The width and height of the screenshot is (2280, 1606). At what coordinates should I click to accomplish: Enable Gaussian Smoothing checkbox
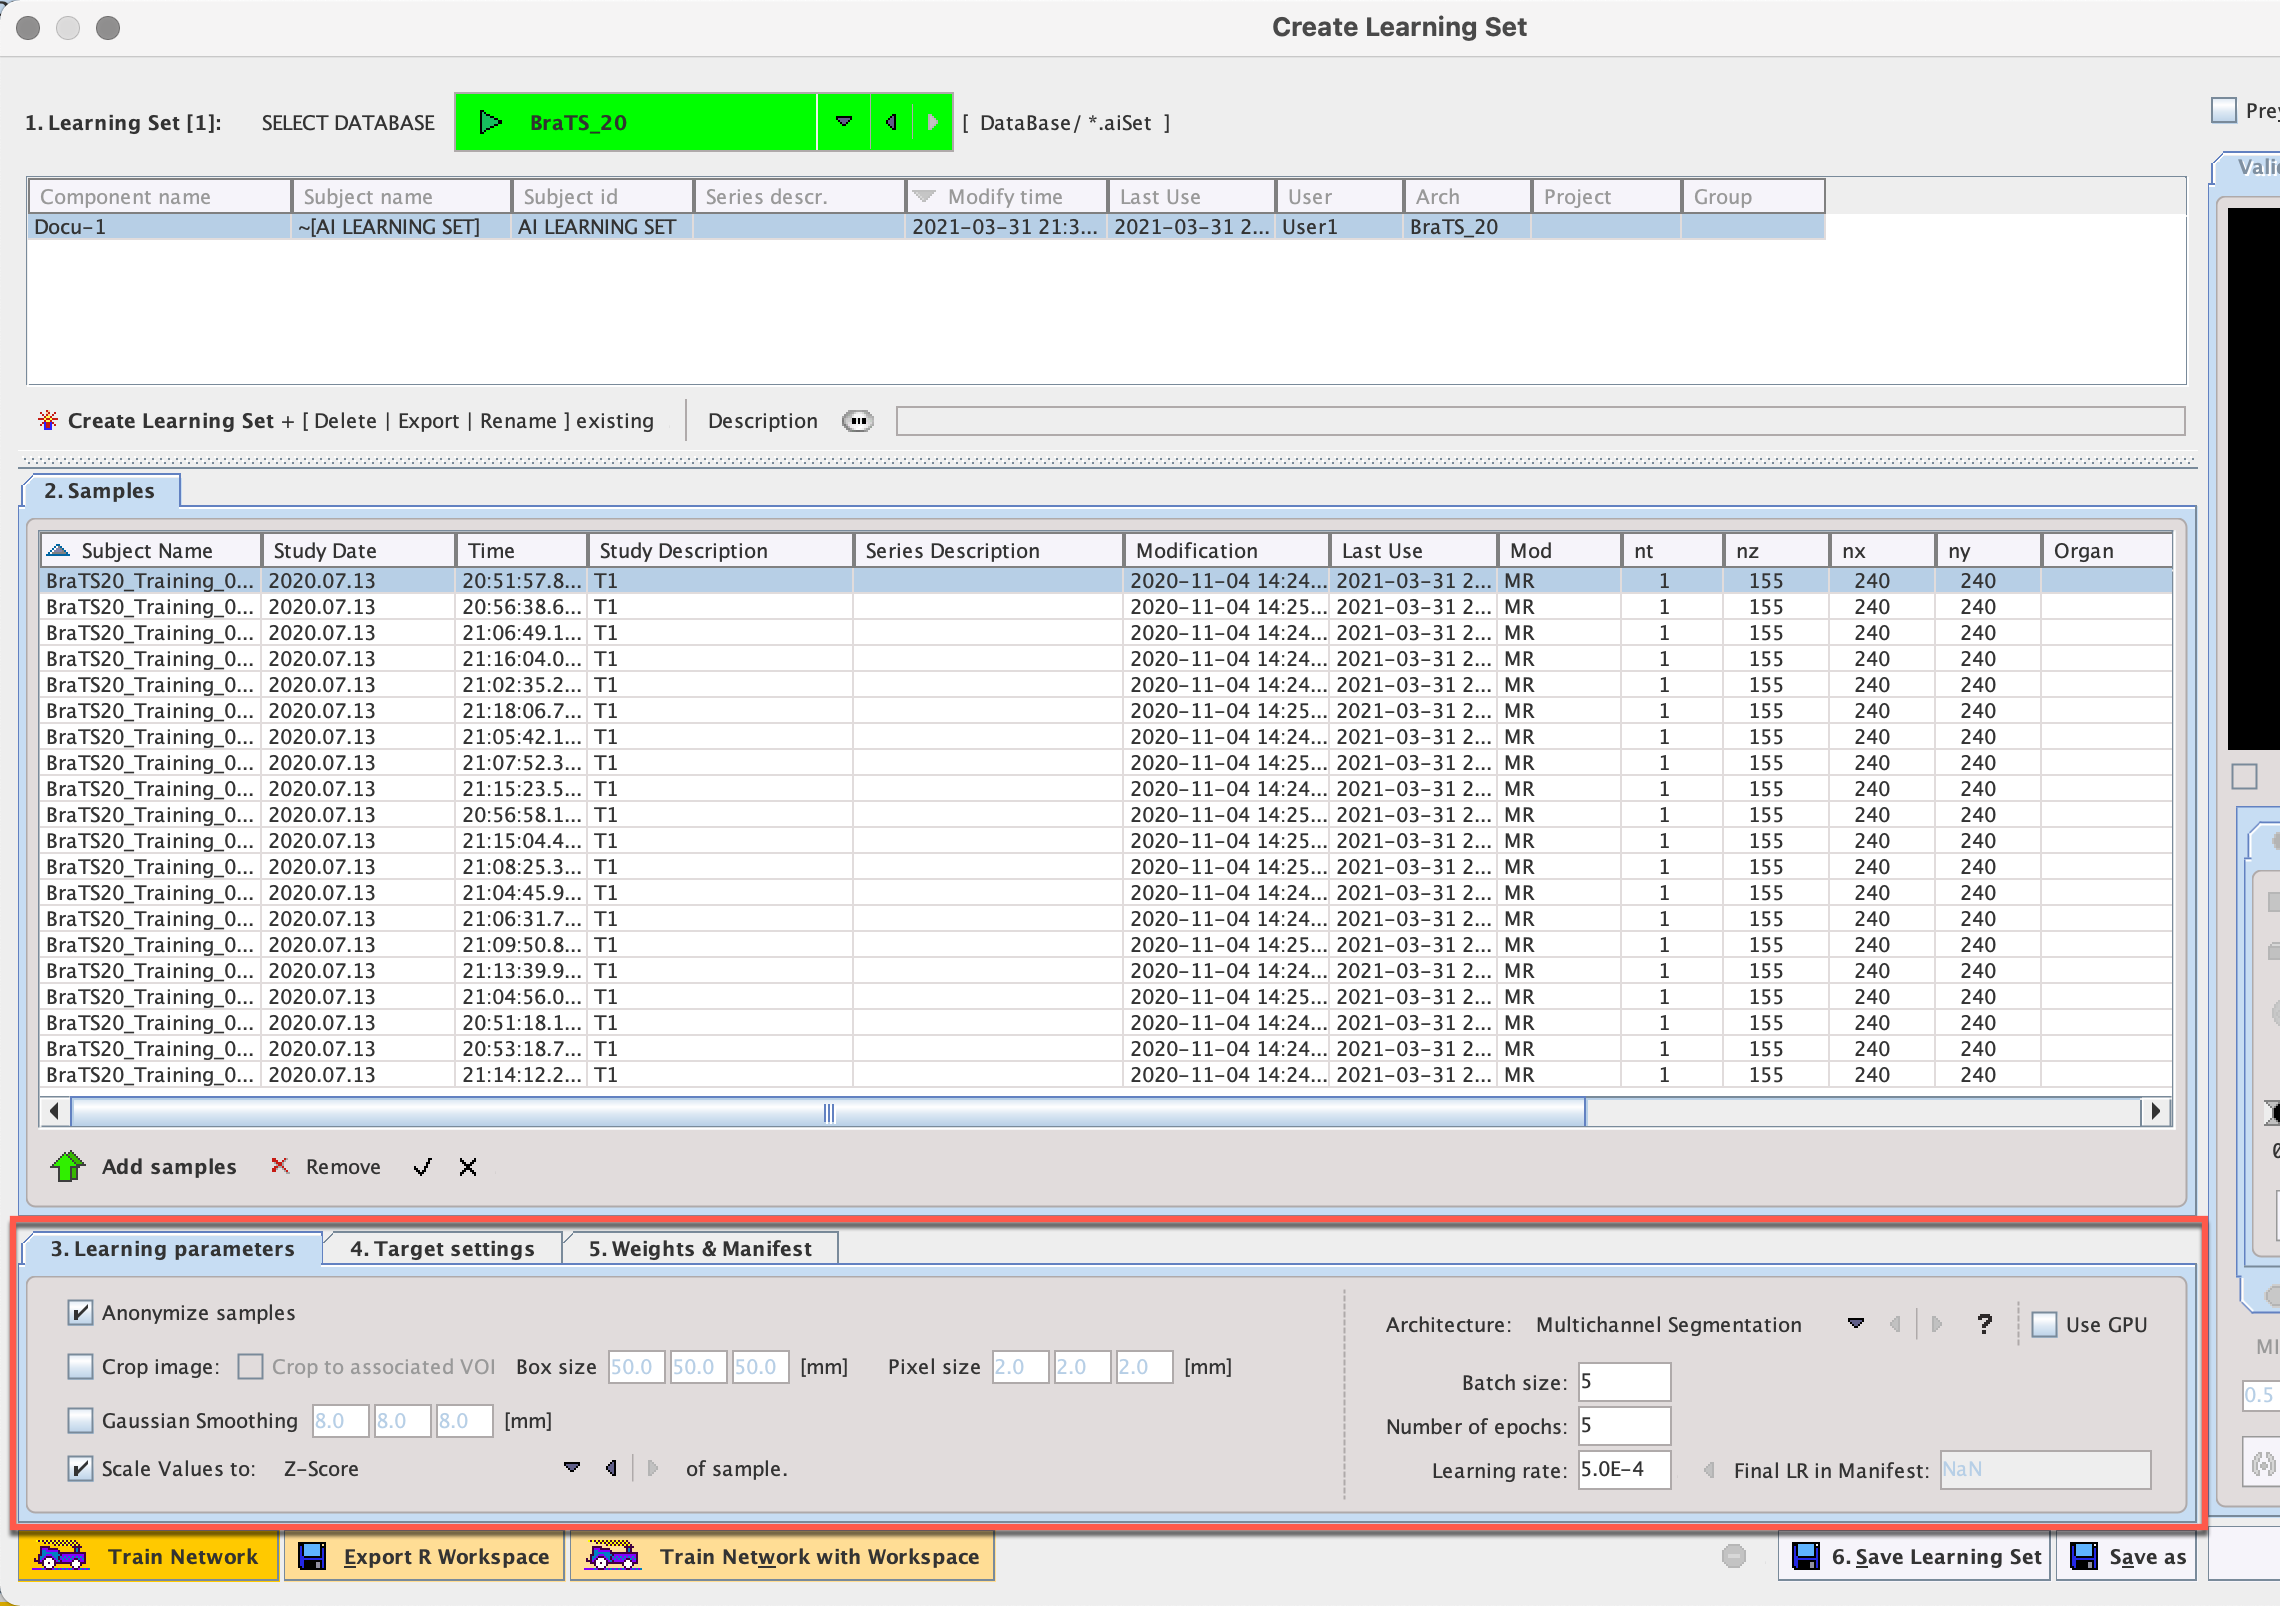[80, 1420]
